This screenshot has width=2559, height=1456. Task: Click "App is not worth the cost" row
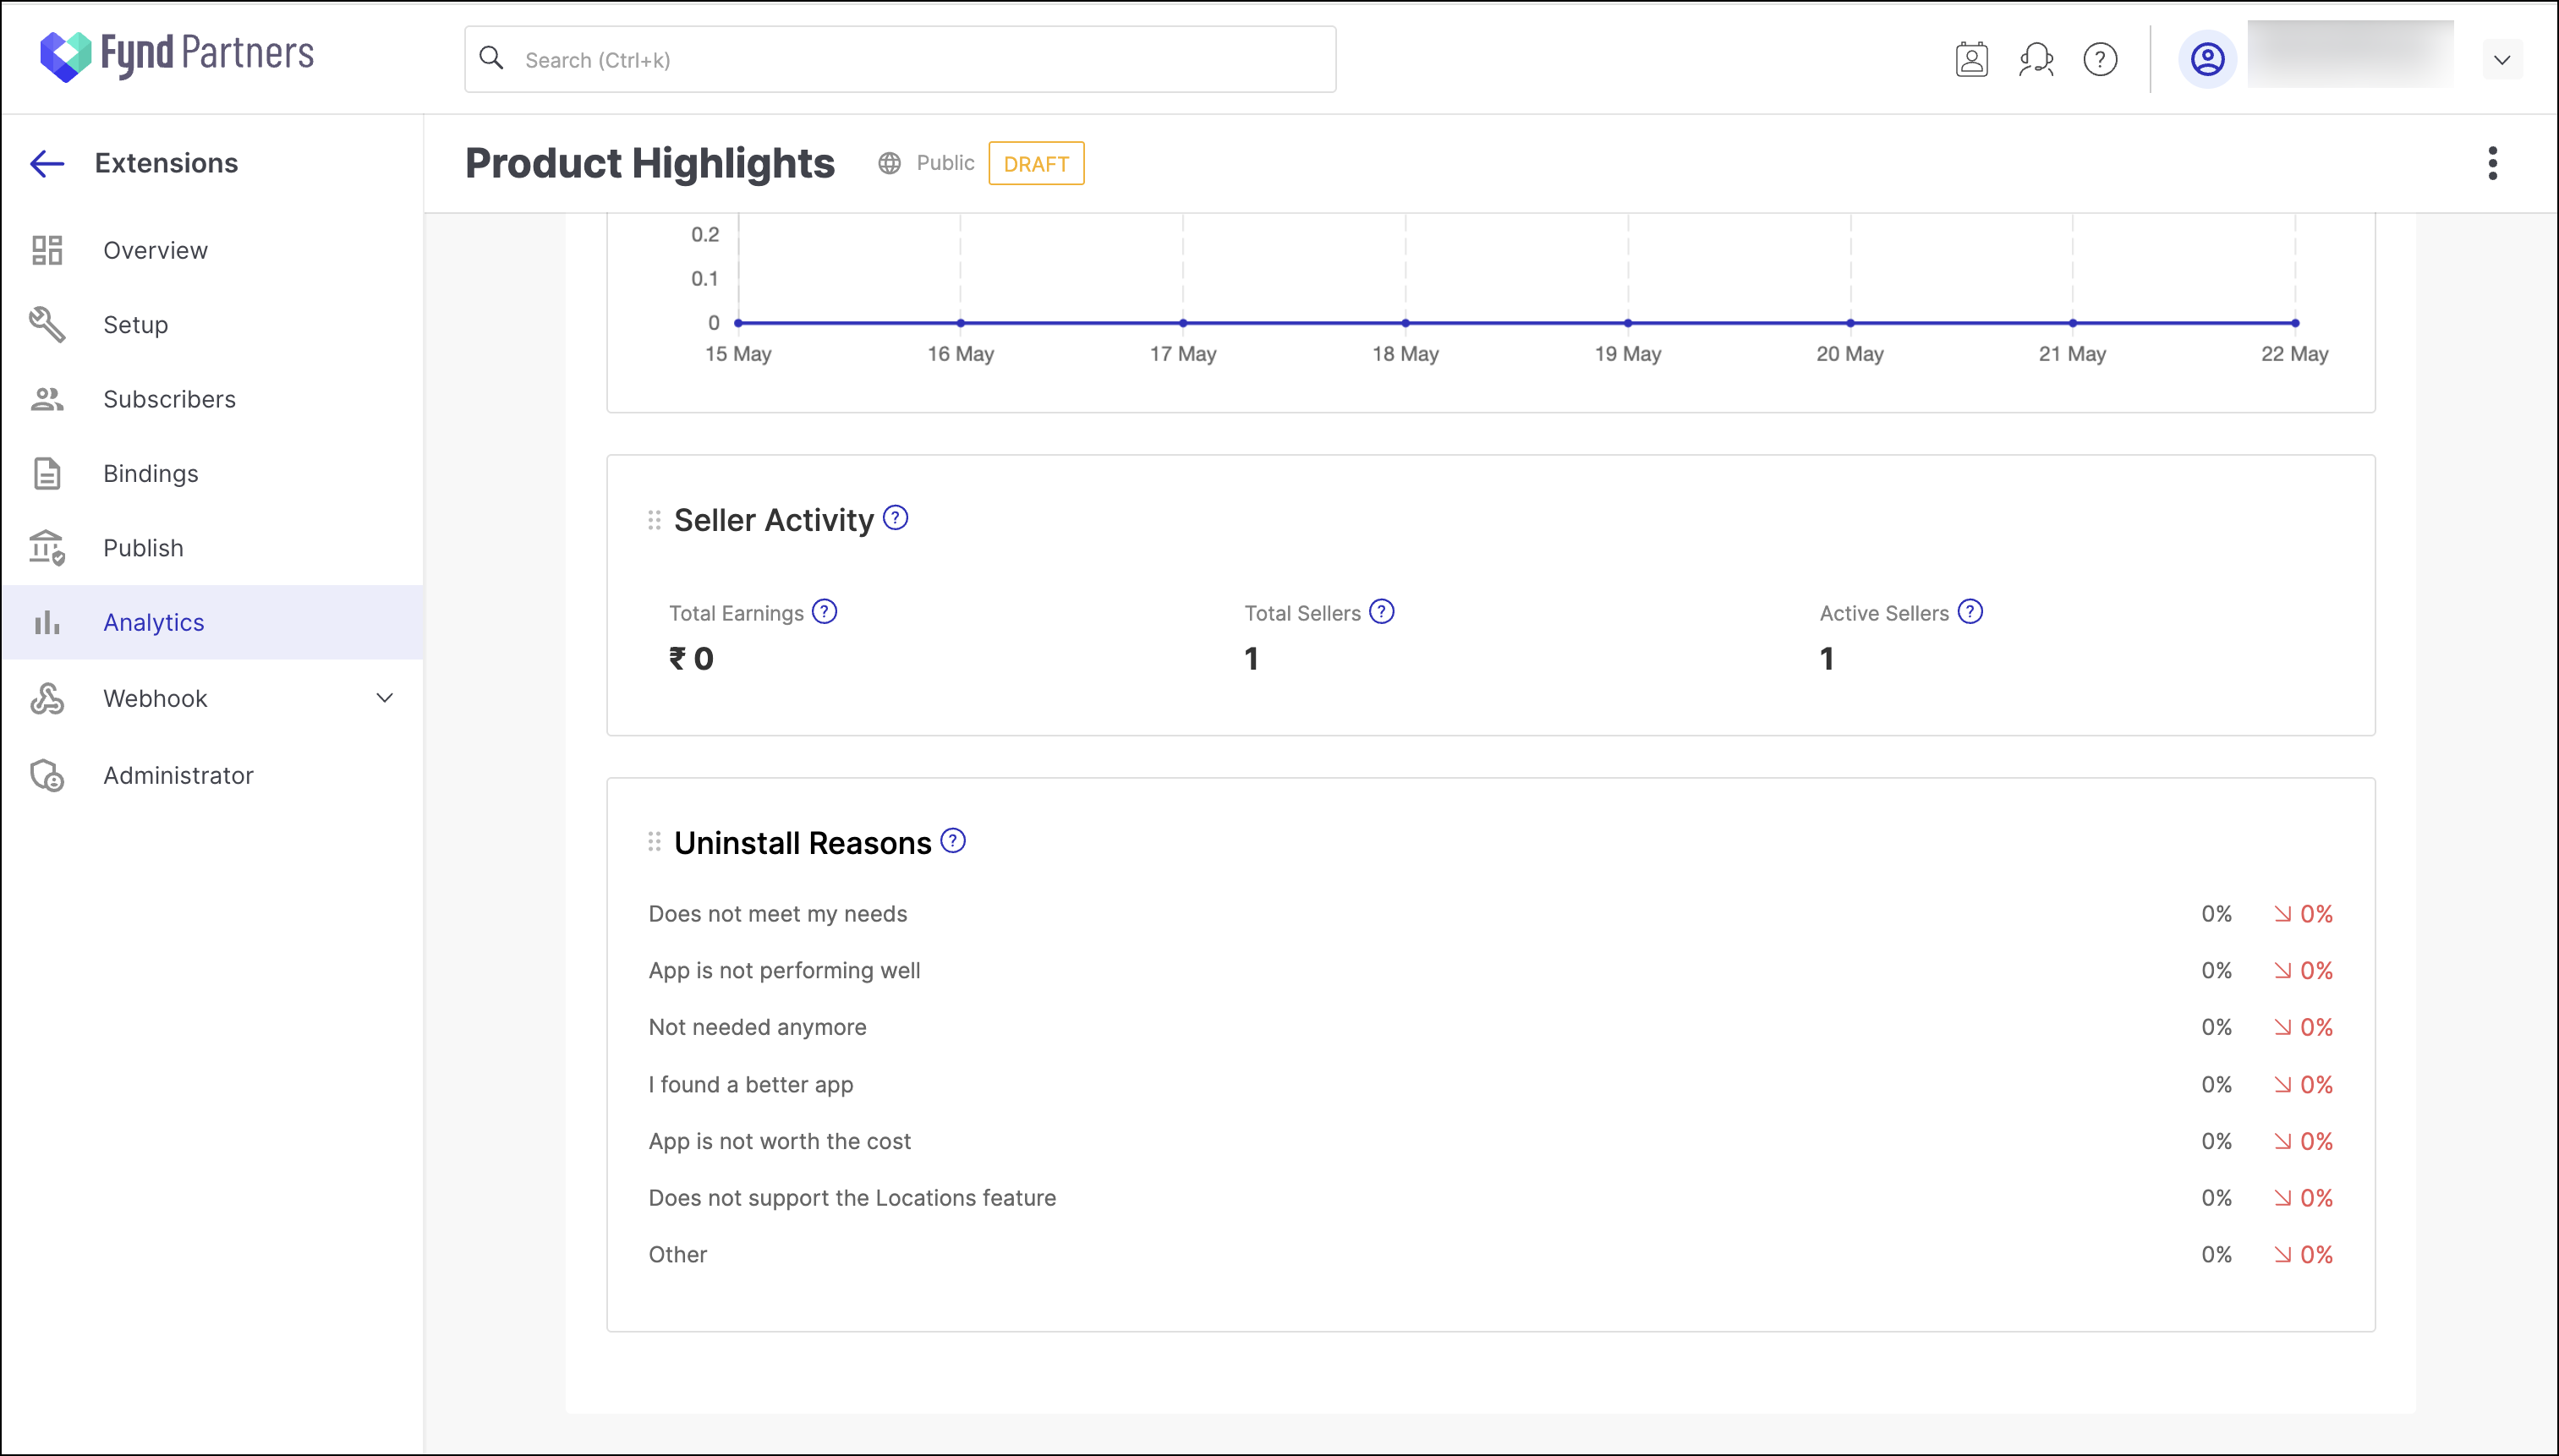pyautogui.click(x=1490, y=1141)
